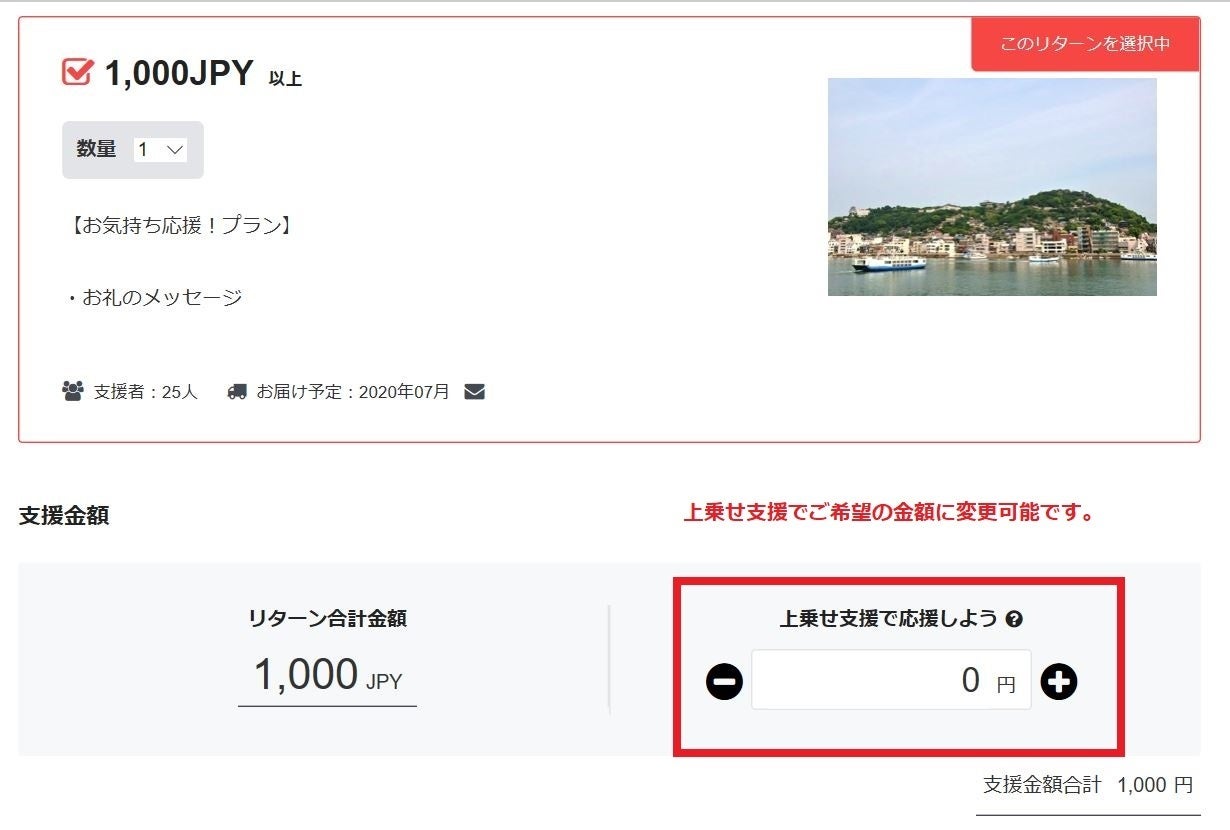Click the 上乗せ支援で応援しよう label

(x=888, y=620)
